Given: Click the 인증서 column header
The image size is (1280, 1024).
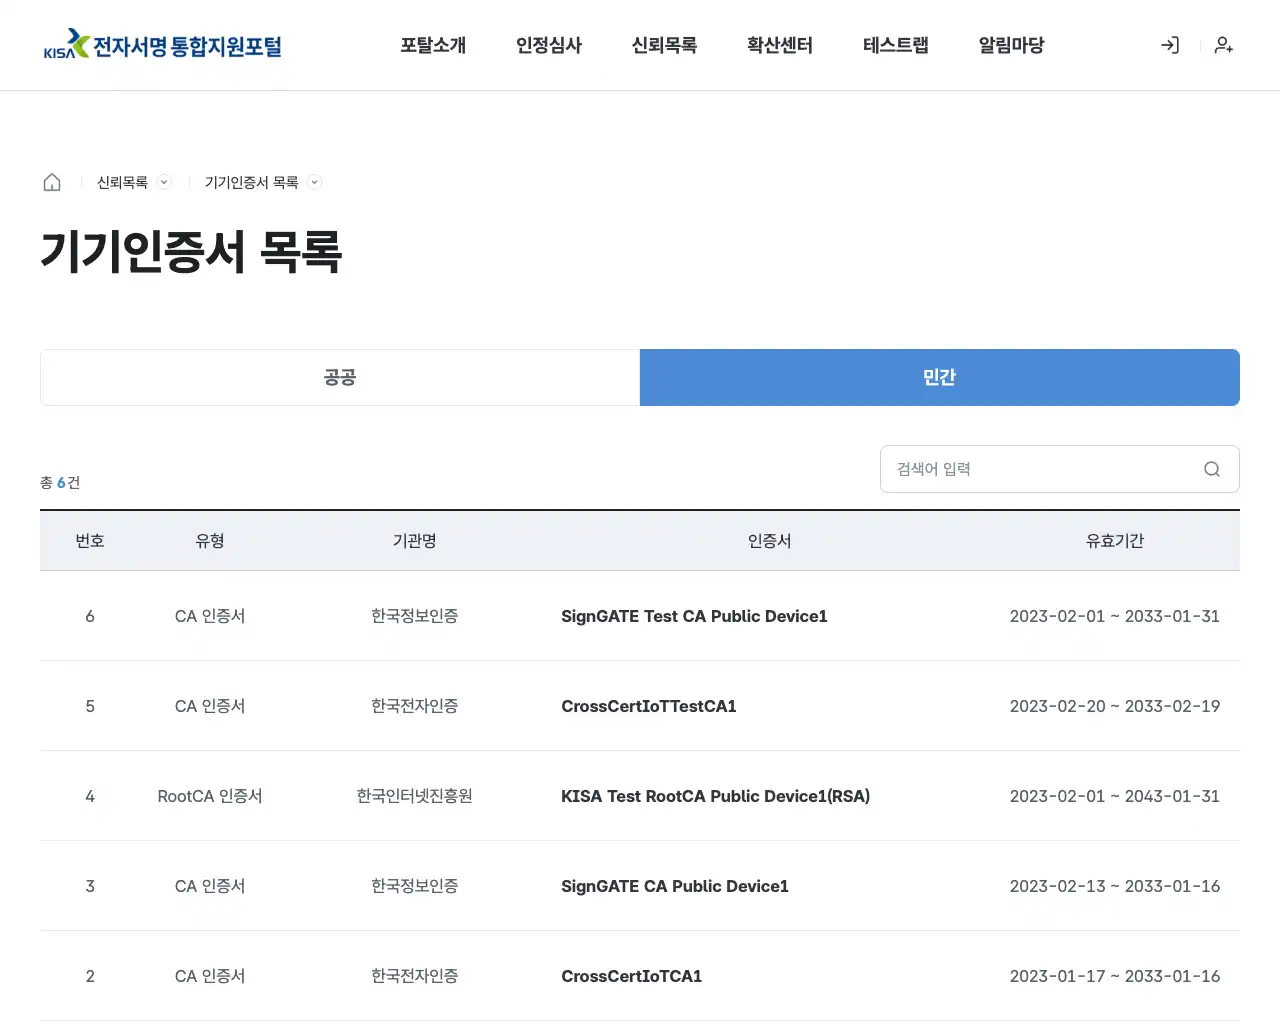Looking at the screenshot, I should [770, 541].
